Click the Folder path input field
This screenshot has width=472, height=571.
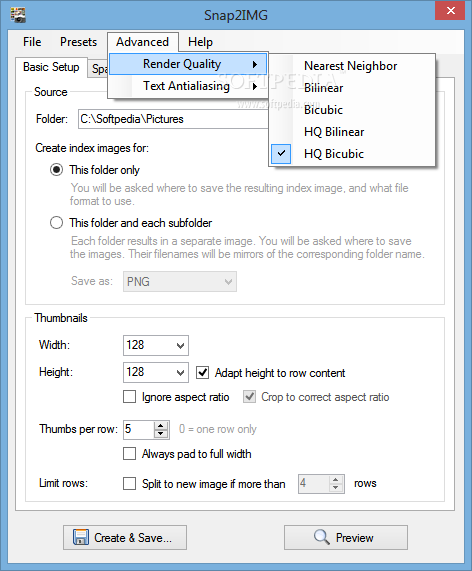[173, 119]
